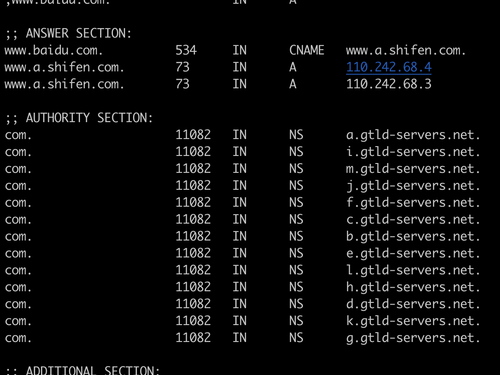Viewport: 500px width, 375px height.
Task: Click j.gtld-servers.net. nameserver entry
Action: point(413,186)
